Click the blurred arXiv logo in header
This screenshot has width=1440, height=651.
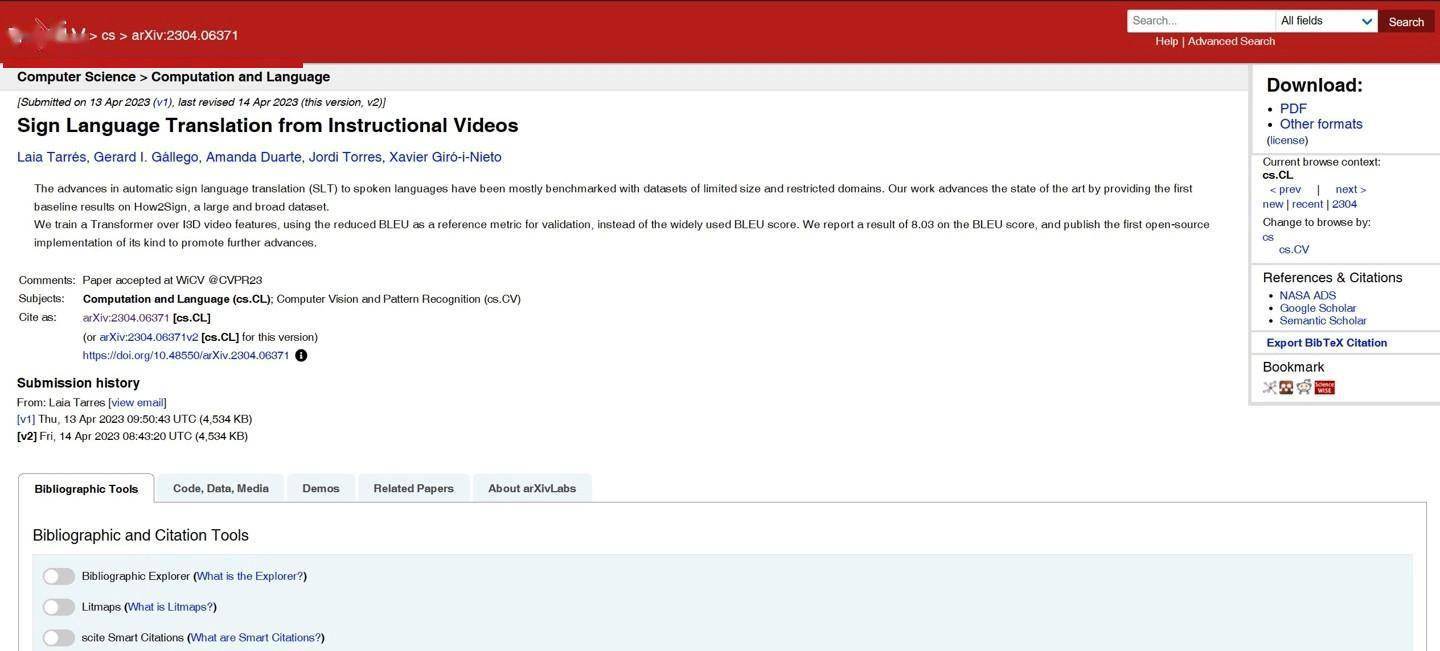coord(46,35)
